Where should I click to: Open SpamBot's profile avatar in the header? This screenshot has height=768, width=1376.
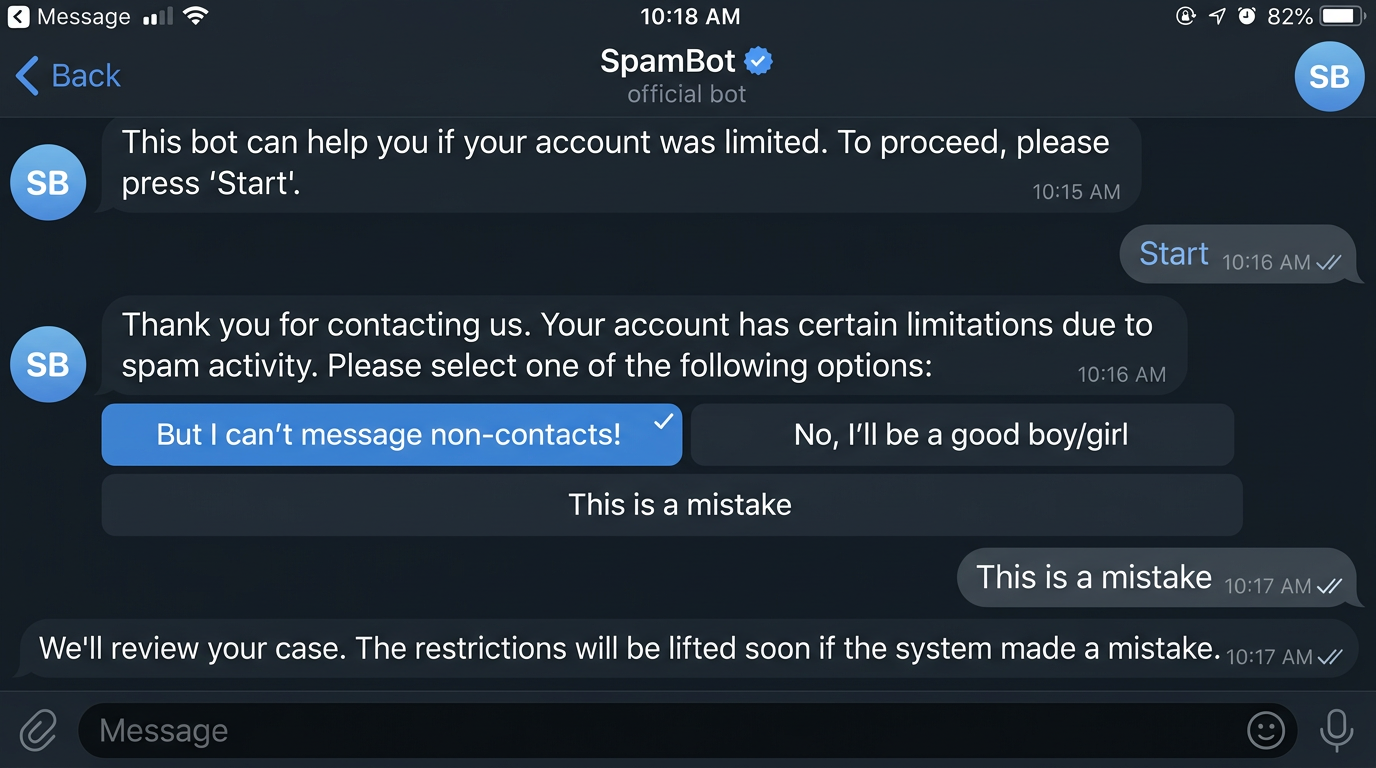click(1329, 76)
